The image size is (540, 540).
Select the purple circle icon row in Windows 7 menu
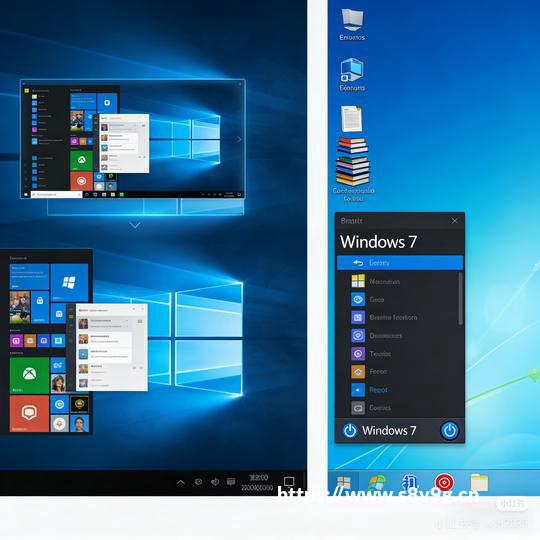[x=399, y=354]
